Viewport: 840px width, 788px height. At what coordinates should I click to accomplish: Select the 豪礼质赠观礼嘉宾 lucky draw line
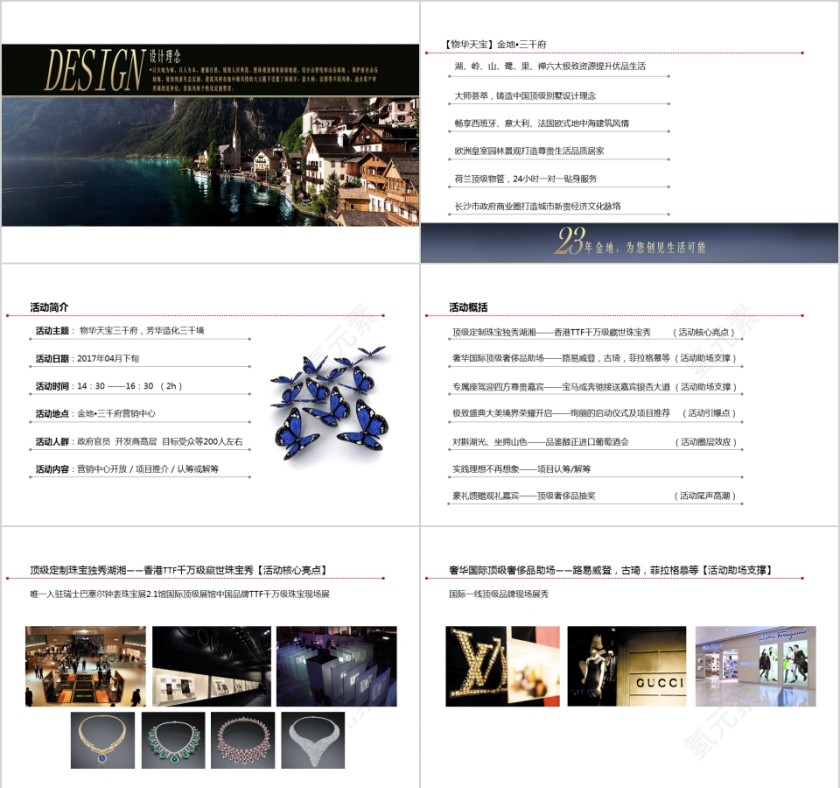(x=523, y=495)
